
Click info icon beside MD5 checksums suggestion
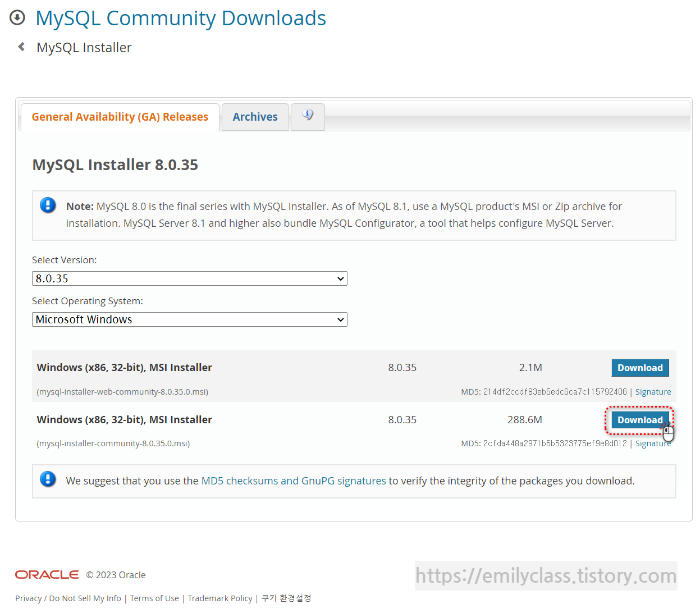[48, 479]
